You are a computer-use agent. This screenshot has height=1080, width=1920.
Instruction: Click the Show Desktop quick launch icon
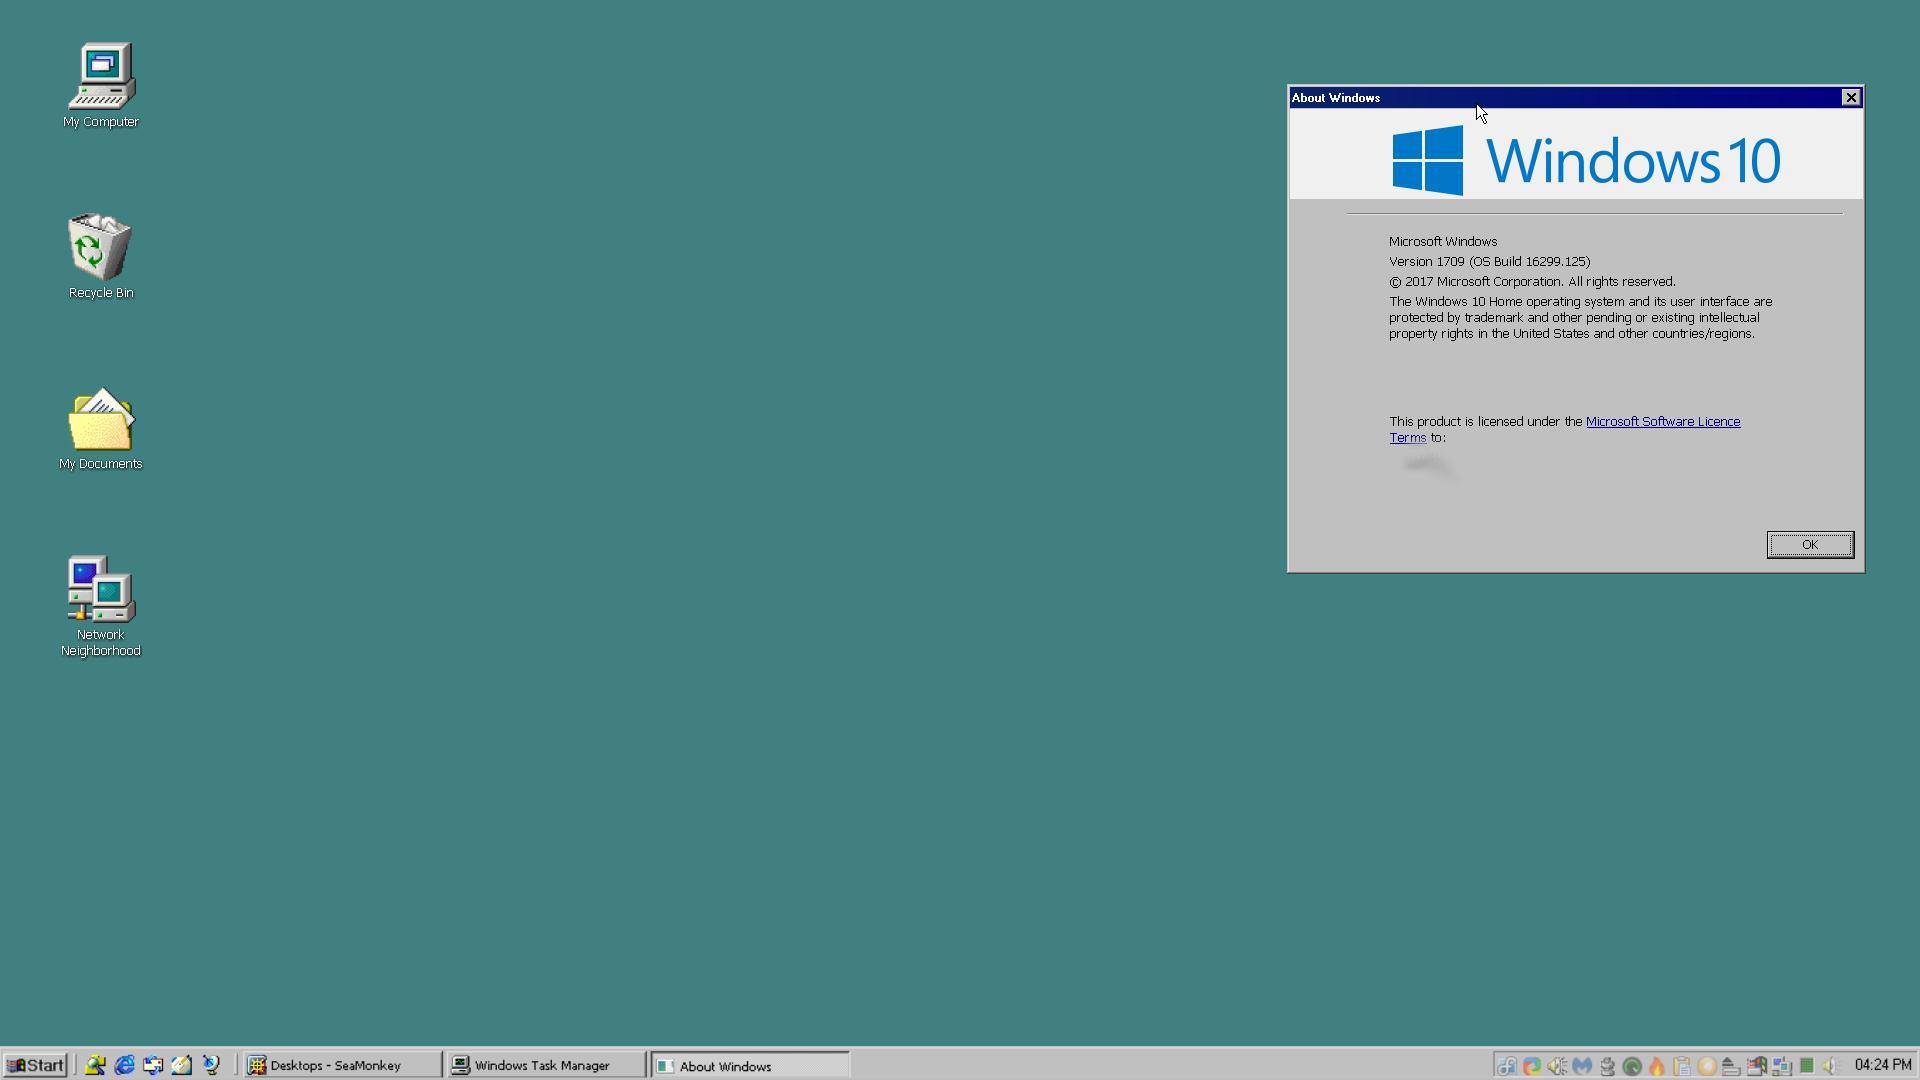tap(182, 1065)
